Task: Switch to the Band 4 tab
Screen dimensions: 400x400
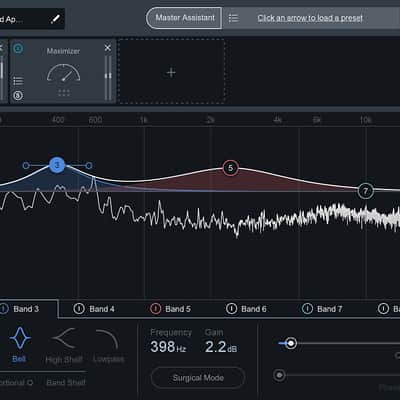Action: (102, 309)
